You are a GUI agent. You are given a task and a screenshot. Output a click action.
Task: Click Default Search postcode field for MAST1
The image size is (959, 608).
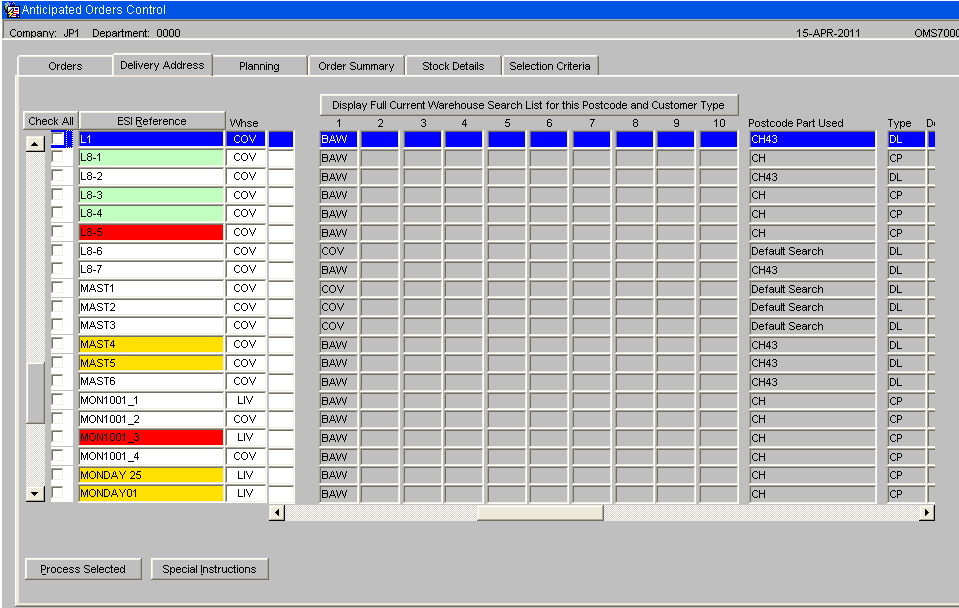click(812, 289)
